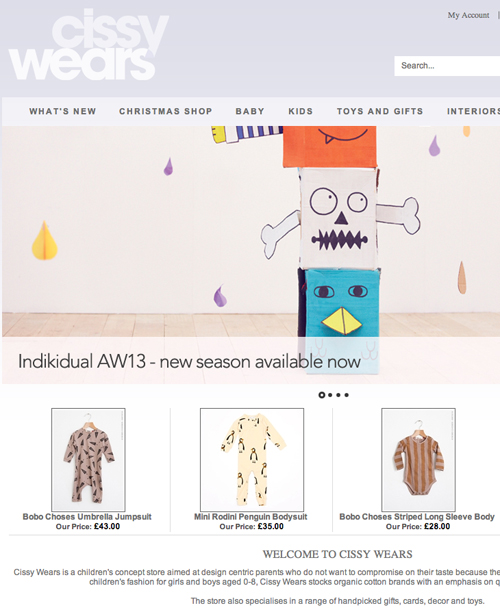Open the My Account link
Screen dimensions: 500x610
click(468, 15)
